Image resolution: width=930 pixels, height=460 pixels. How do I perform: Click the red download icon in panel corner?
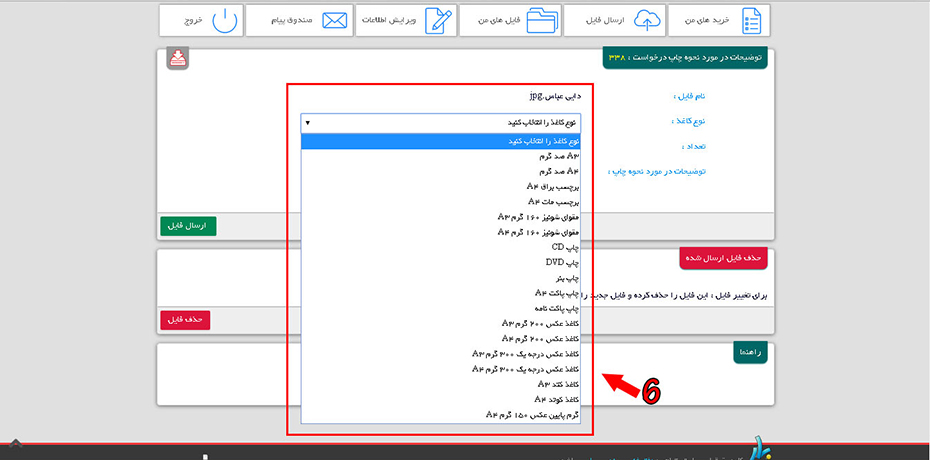(178, 59)
